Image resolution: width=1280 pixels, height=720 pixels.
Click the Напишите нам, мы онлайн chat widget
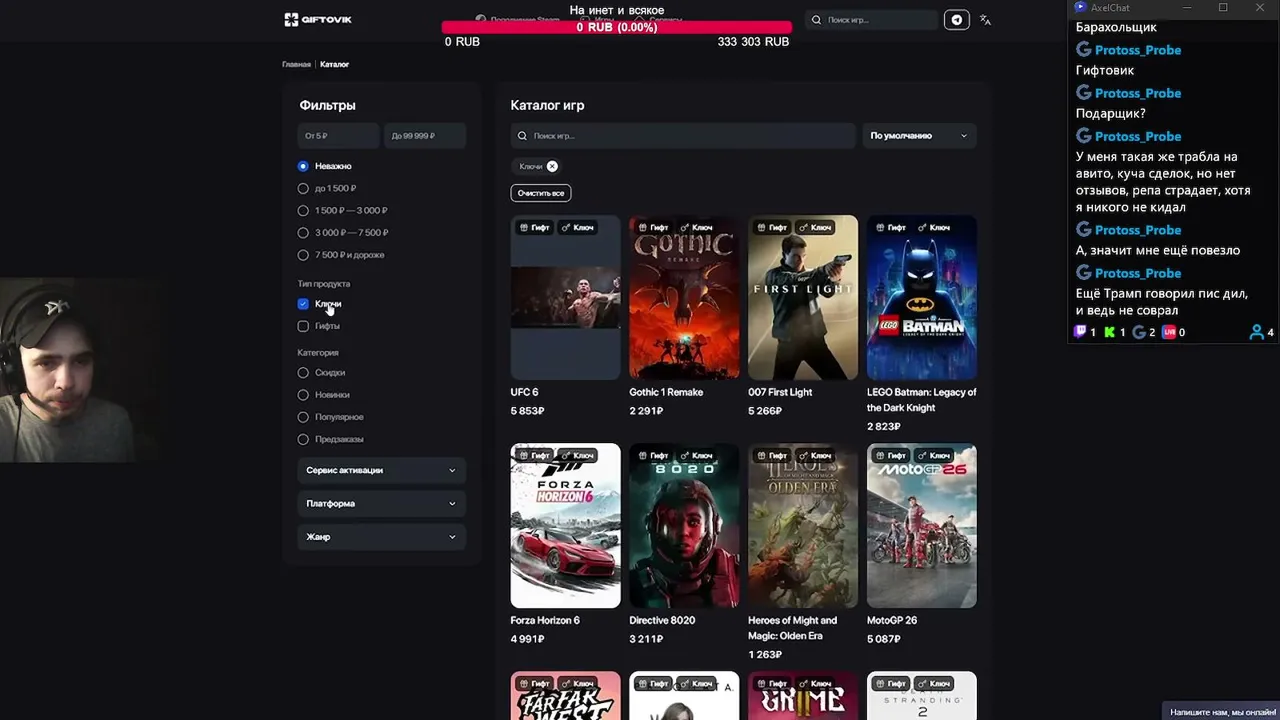(1221, 712)
